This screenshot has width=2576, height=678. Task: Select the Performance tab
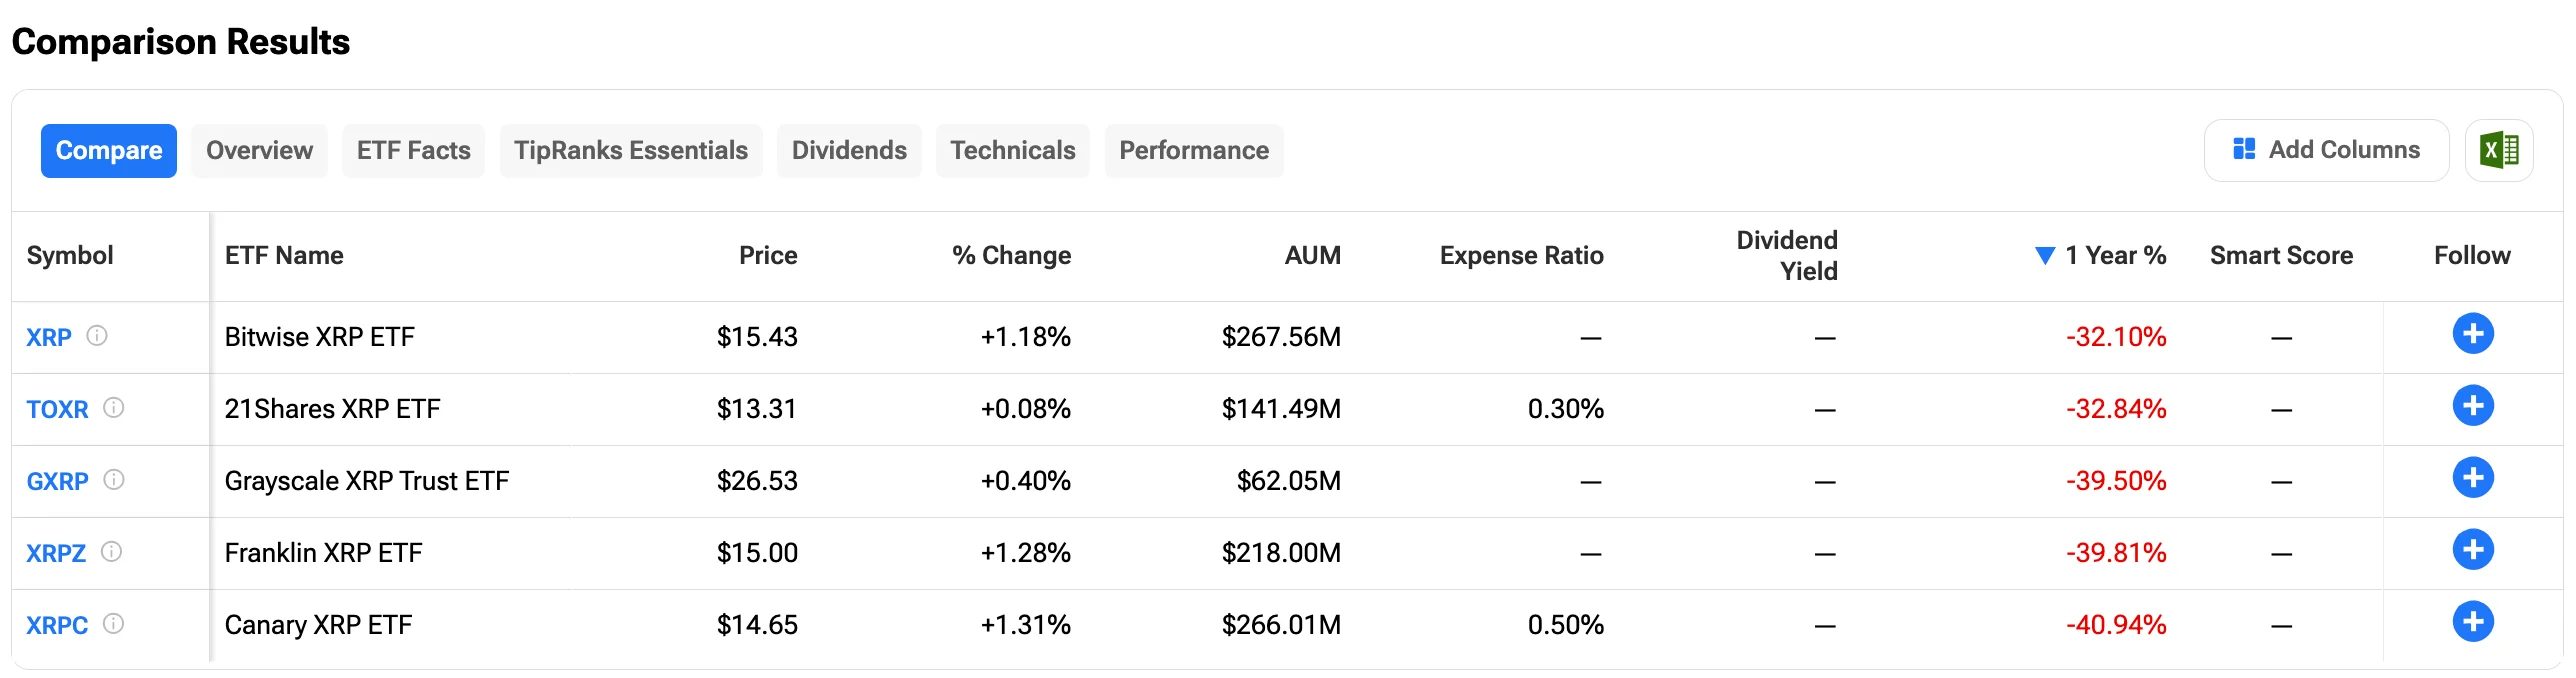[x=1193, y=151]
